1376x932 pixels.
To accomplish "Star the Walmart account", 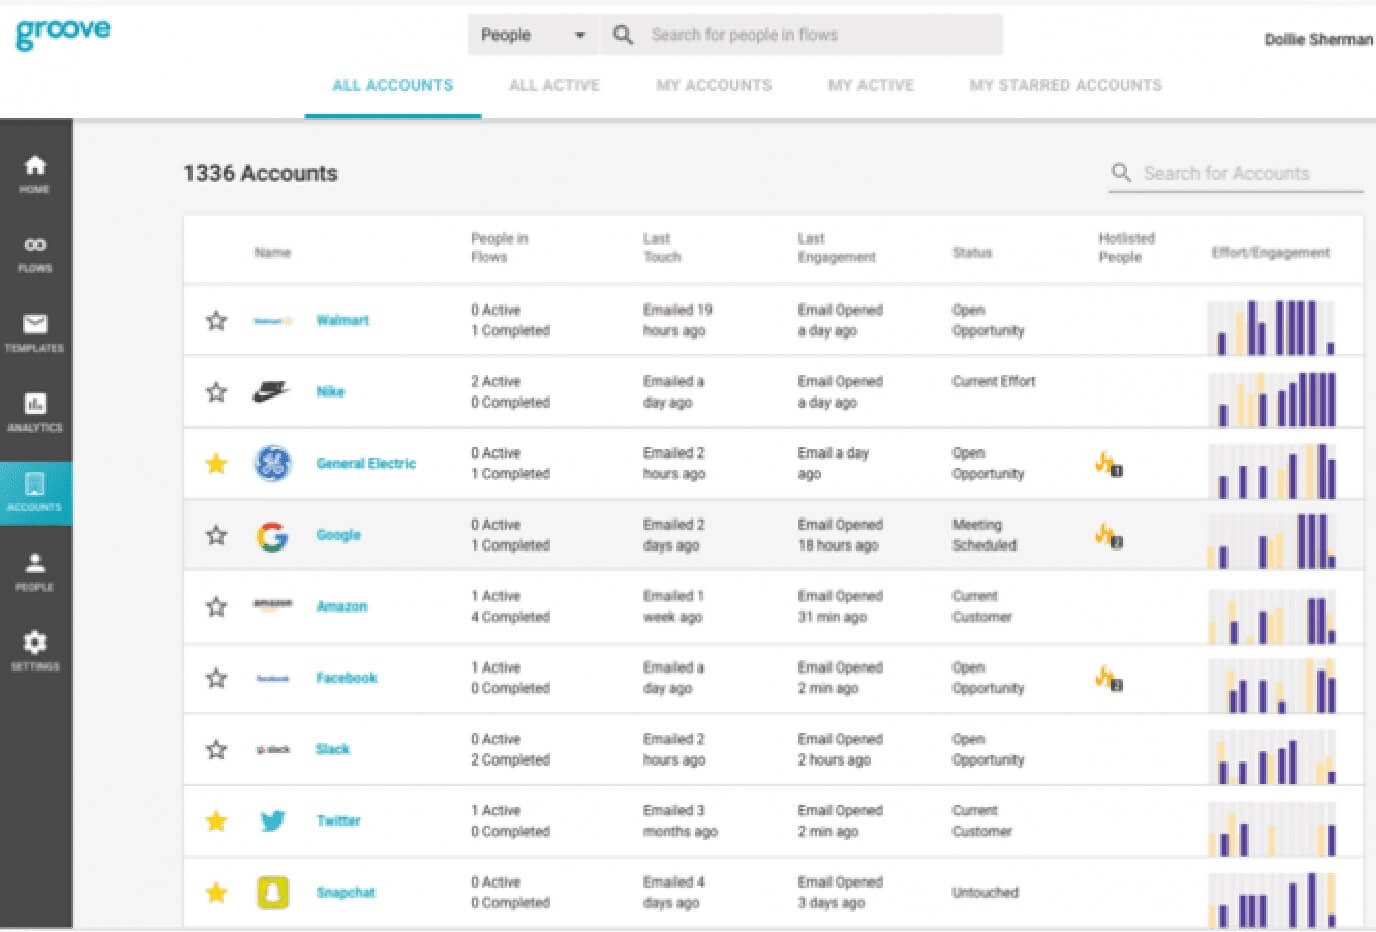I will click(216, 321).
